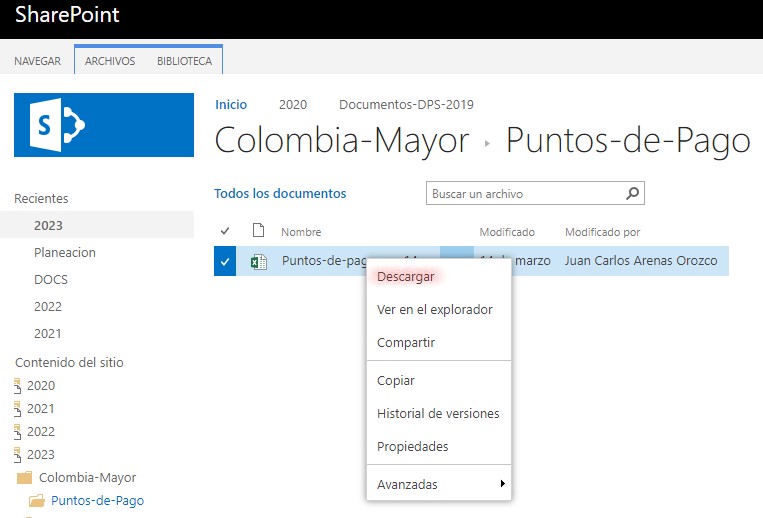Image resolution: width=763 pixels, height=518 pixels.
Task: Uncheck the selected Puntos-de-pago row checkbox
Action: click(x=225, y=261)
